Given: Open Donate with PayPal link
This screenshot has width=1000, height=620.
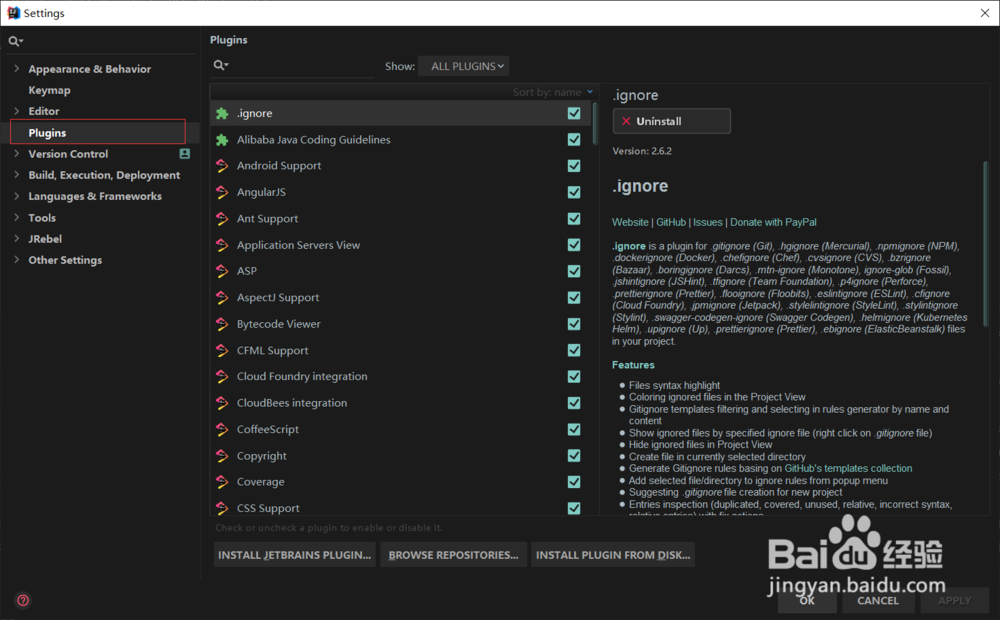Looking at the screenshot, I should point(773,222).
